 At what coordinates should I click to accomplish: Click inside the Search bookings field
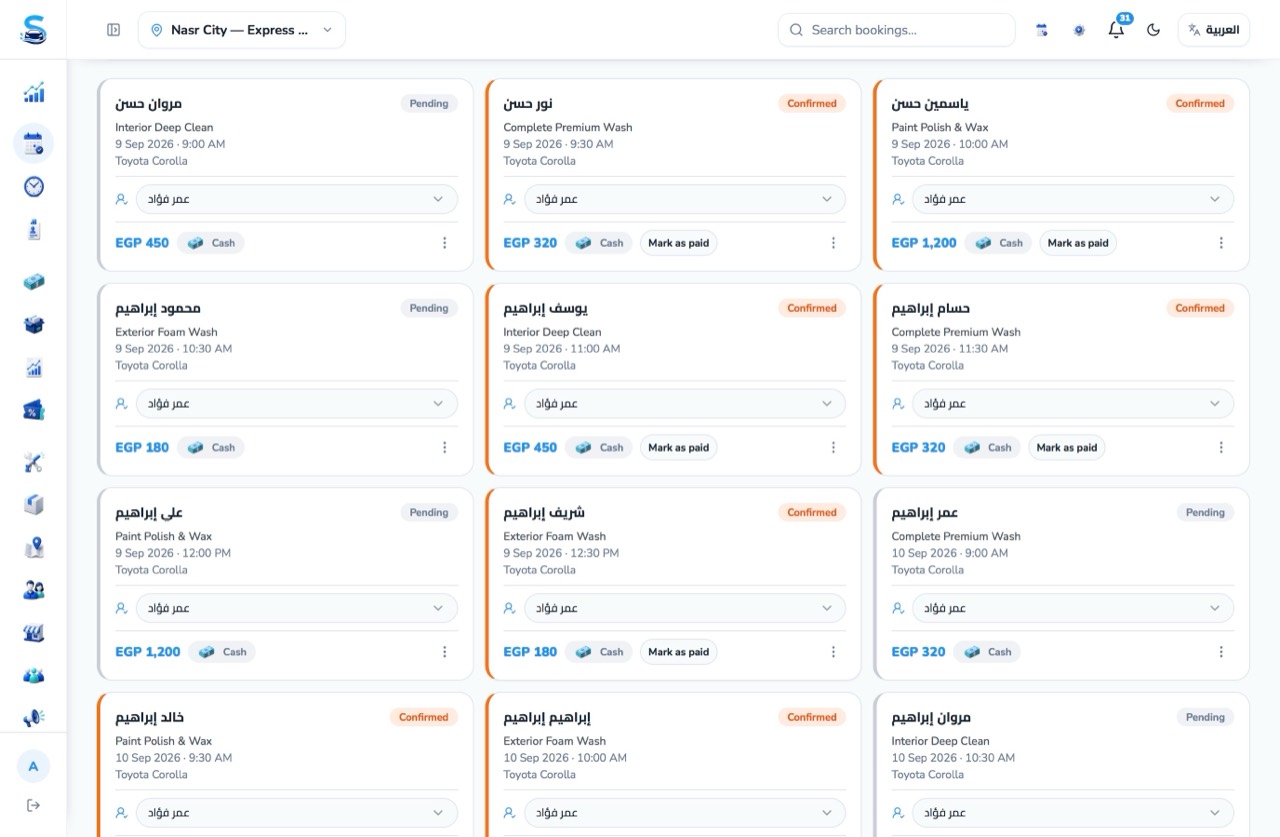(896, 30)
